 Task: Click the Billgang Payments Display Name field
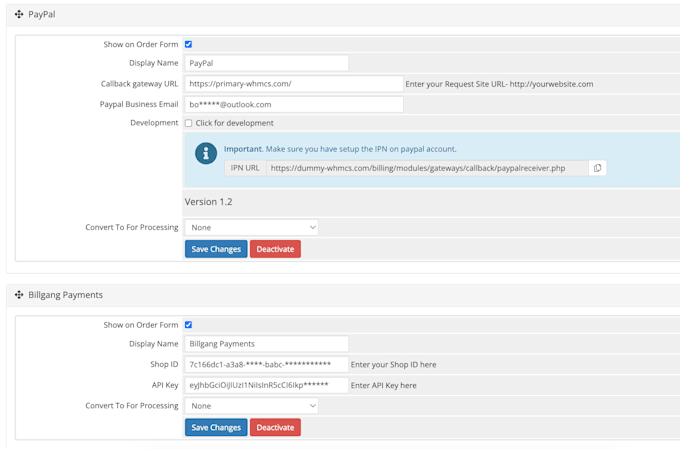267,344
